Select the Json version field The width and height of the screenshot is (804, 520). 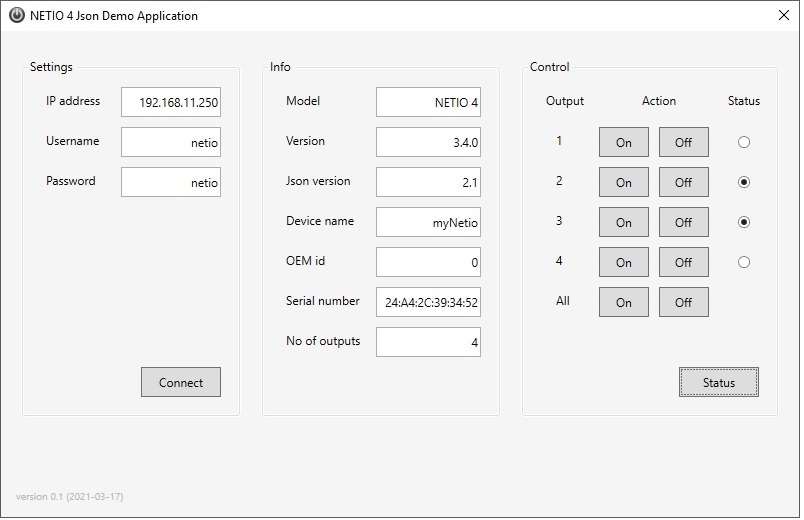pyautogui.click(x=428, y=182)
